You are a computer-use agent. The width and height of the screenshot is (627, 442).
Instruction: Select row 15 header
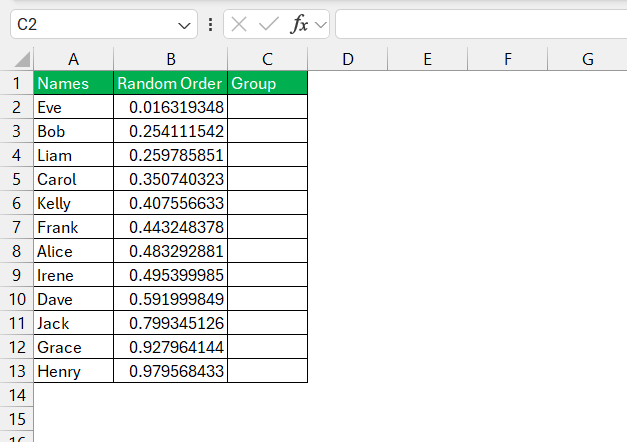(16, 419)
